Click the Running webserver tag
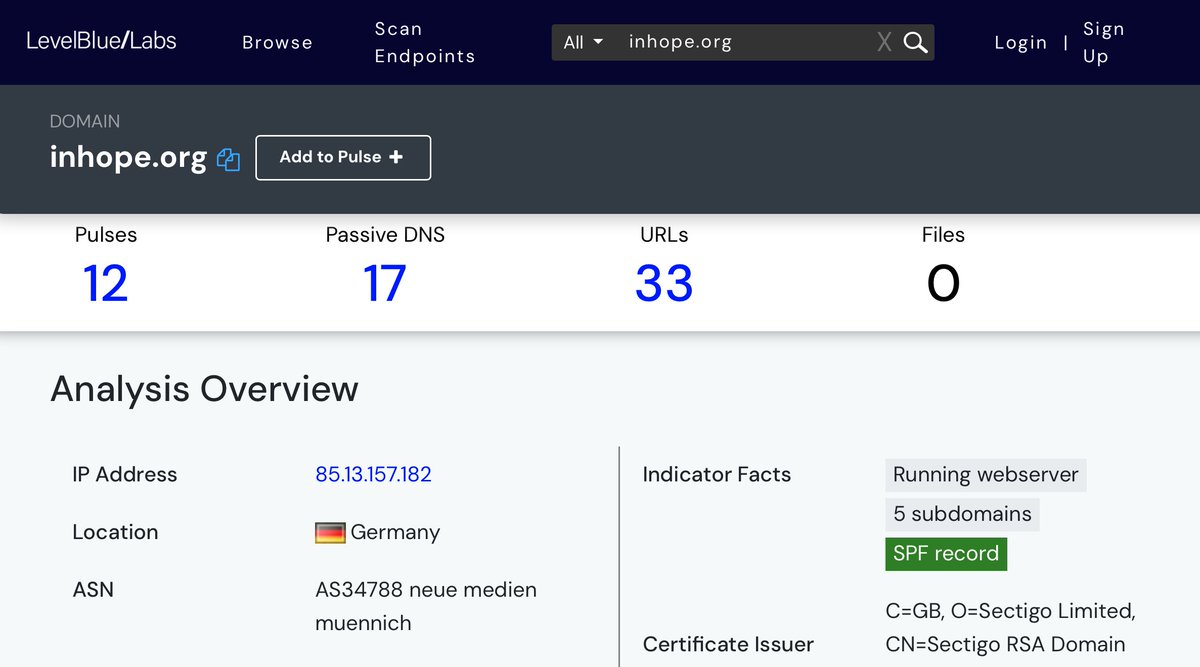 click(x=985, y=474)
